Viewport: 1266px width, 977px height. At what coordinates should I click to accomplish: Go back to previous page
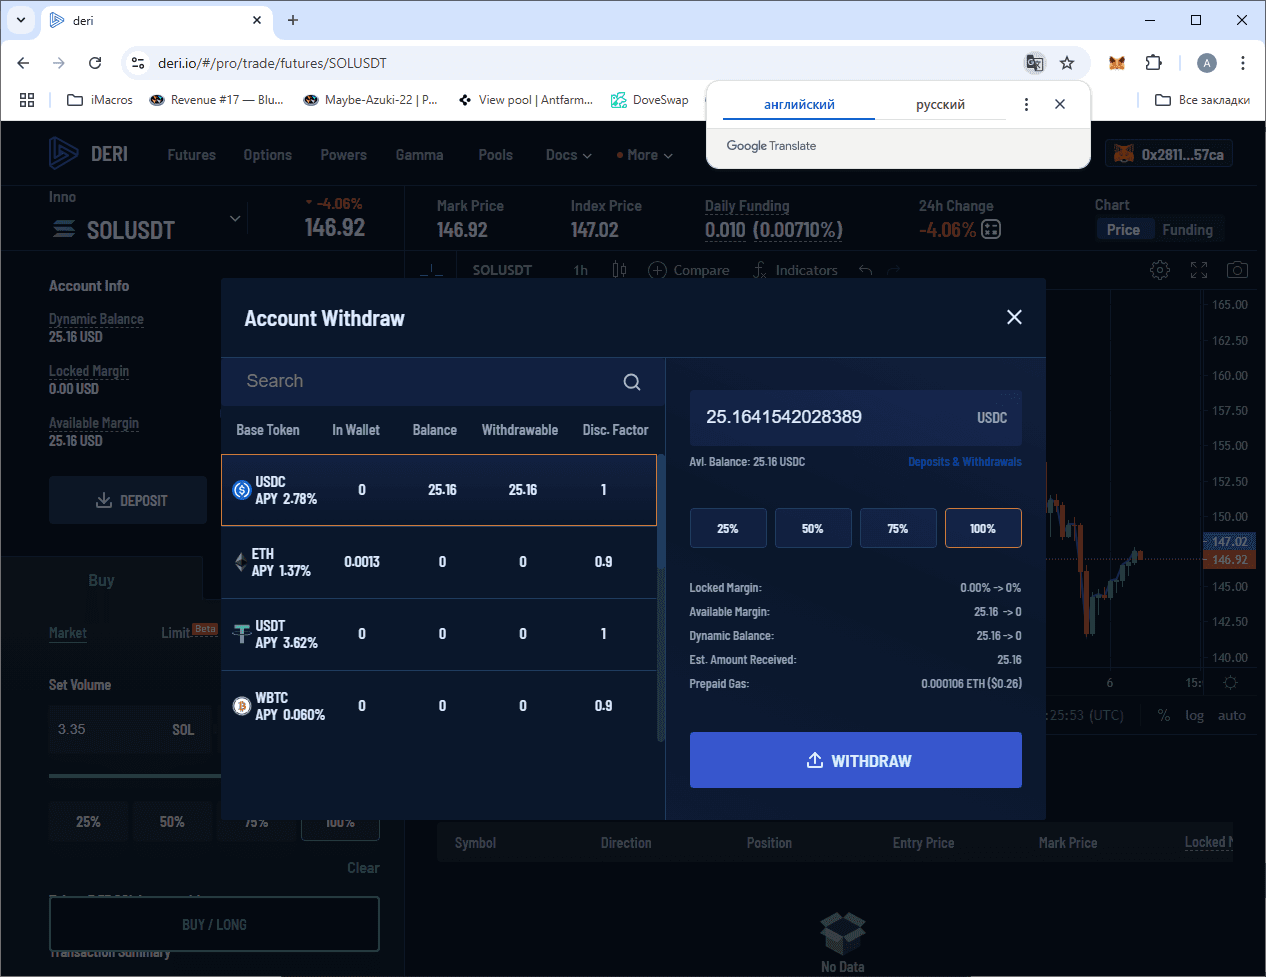(23, 63)
